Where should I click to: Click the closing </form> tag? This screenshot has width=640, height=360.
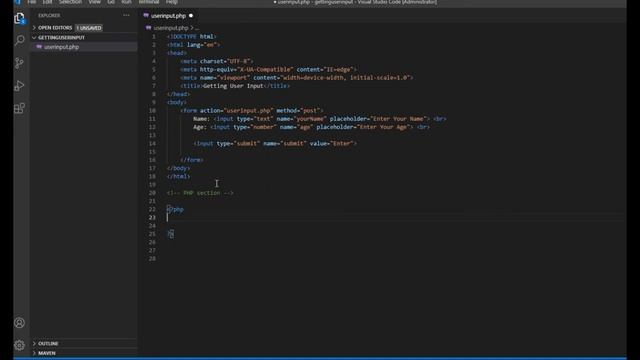192,160
